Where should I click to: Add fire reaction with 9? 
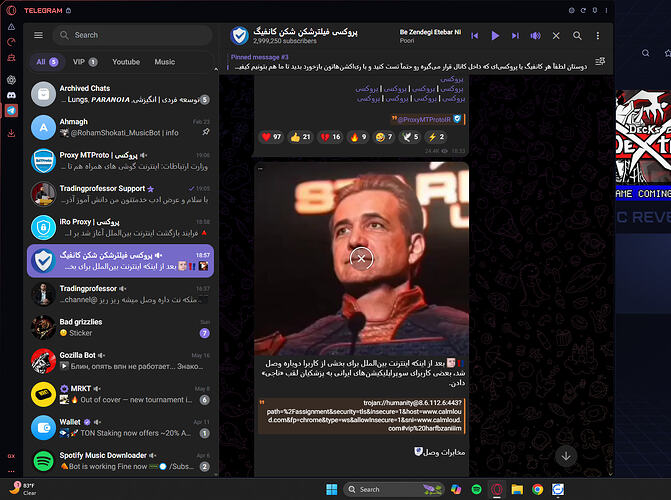(358, 137)
